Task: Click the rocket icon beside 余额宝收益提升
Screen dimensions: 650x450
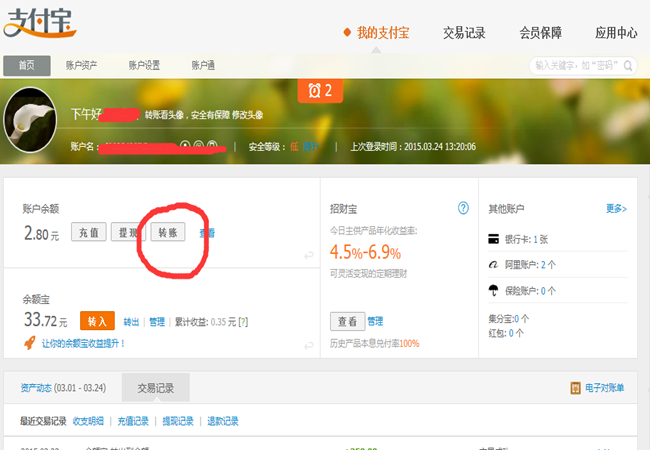Action: pyautogui.click(x=29, y=343)
